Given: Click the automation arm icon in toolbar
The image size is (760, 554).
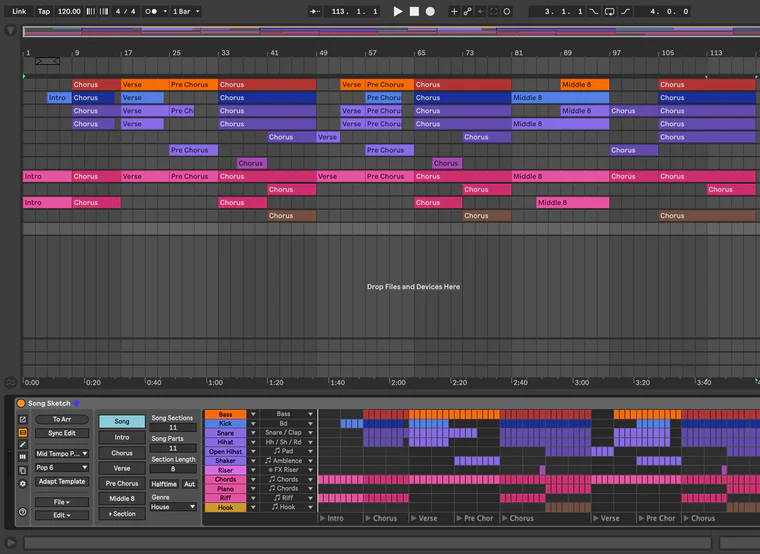Looking at the screenshot, I should click(468, 11).
